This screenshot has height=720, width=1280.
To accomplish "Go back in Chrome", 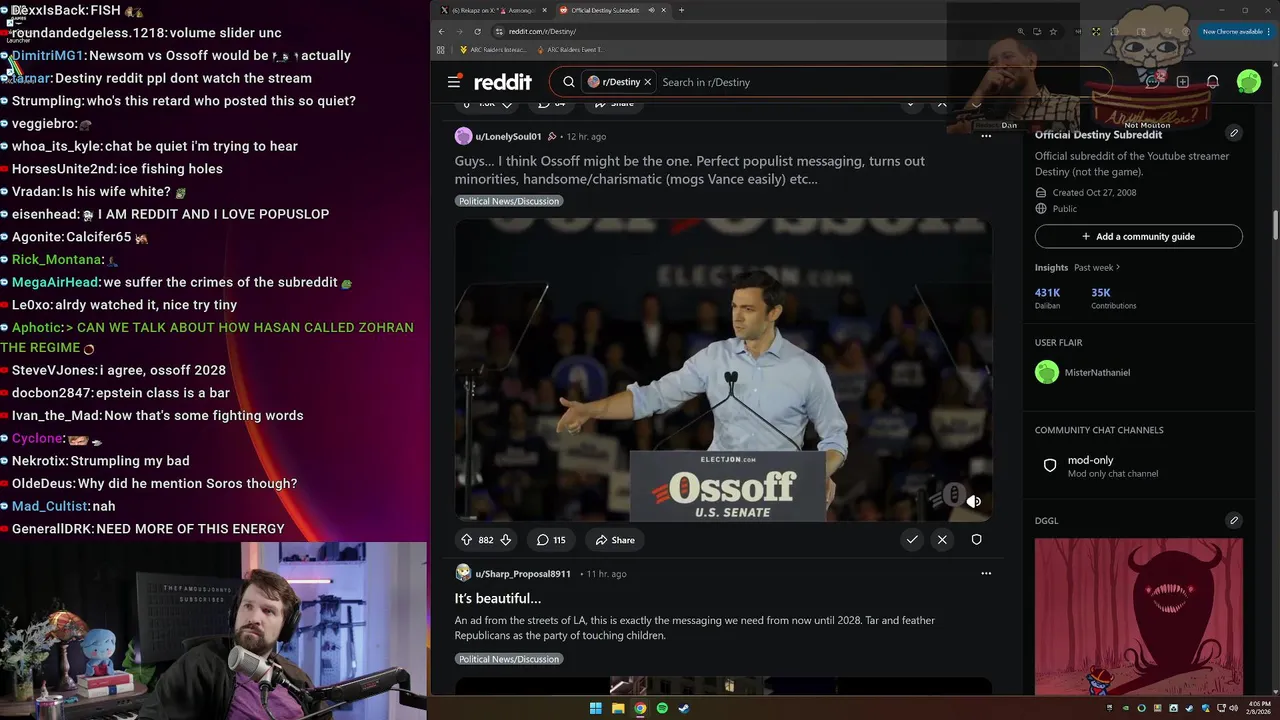I will (441, 31).
